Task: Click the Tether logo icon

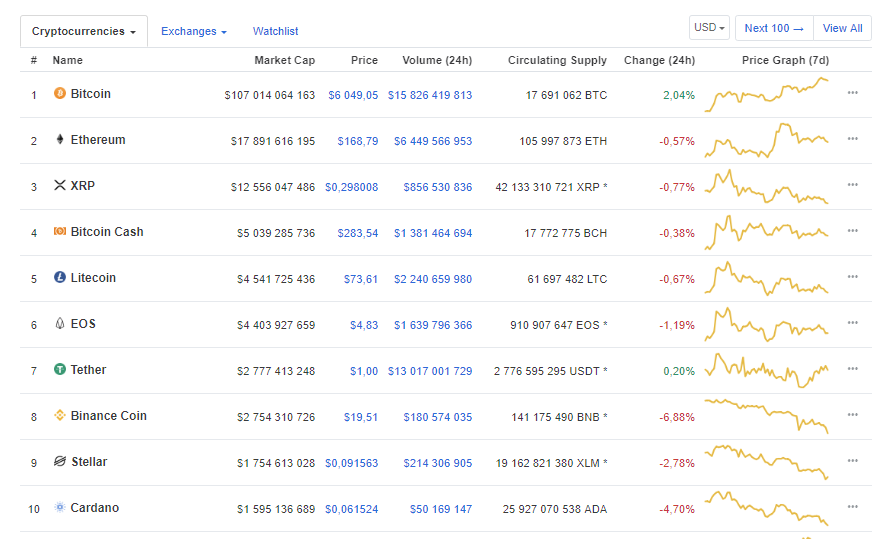Action: point(60,369)
